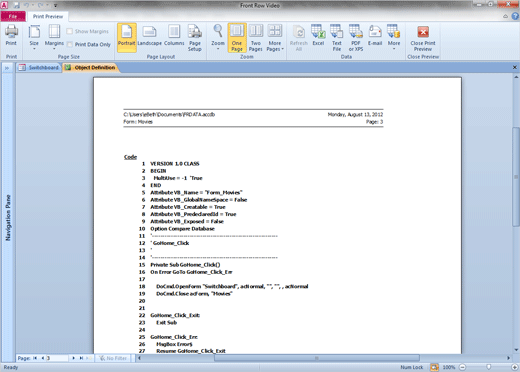The height and width of the screenshot is (372, 520).
Task: Export to Text File
Action: 337,38
